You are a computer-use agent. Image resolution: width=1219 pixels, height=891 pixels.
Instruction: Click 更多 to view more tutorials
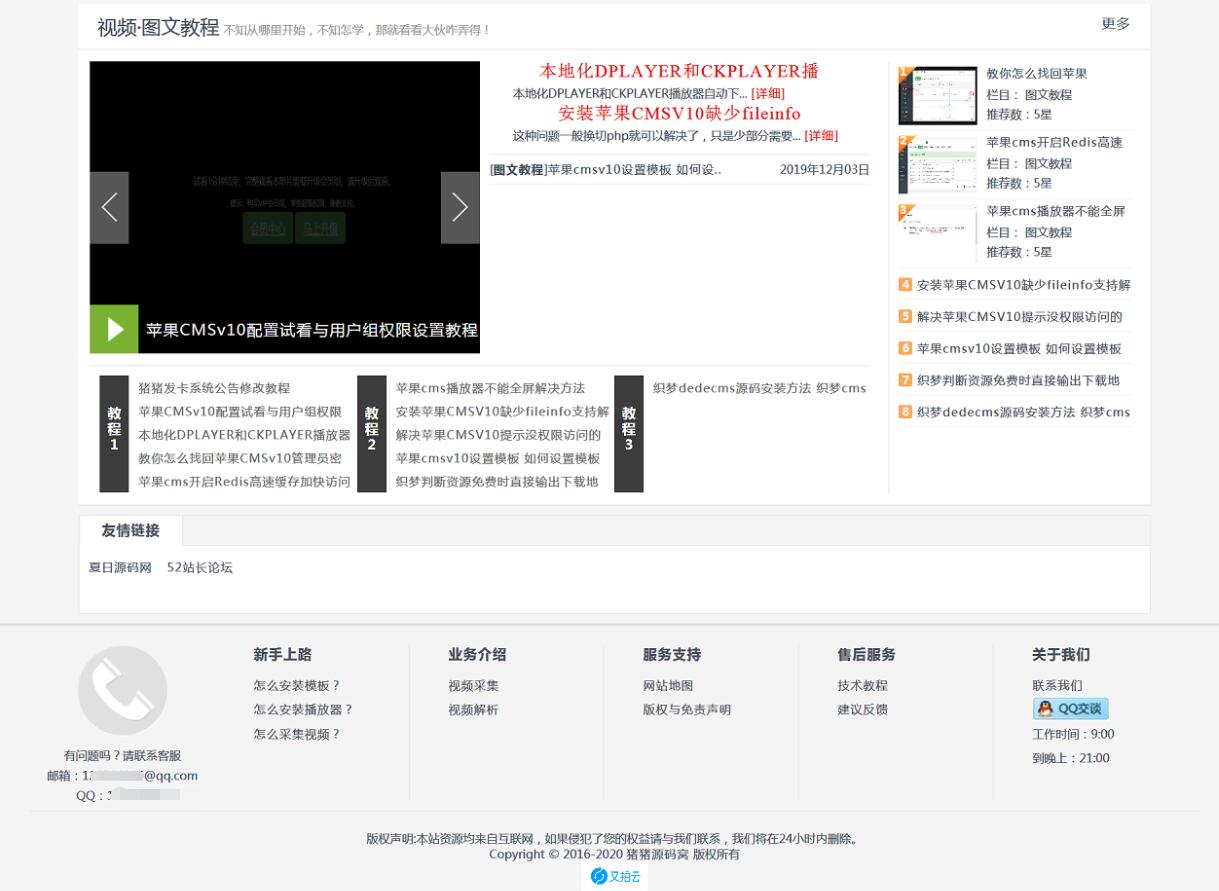(x=1115, y=24)
